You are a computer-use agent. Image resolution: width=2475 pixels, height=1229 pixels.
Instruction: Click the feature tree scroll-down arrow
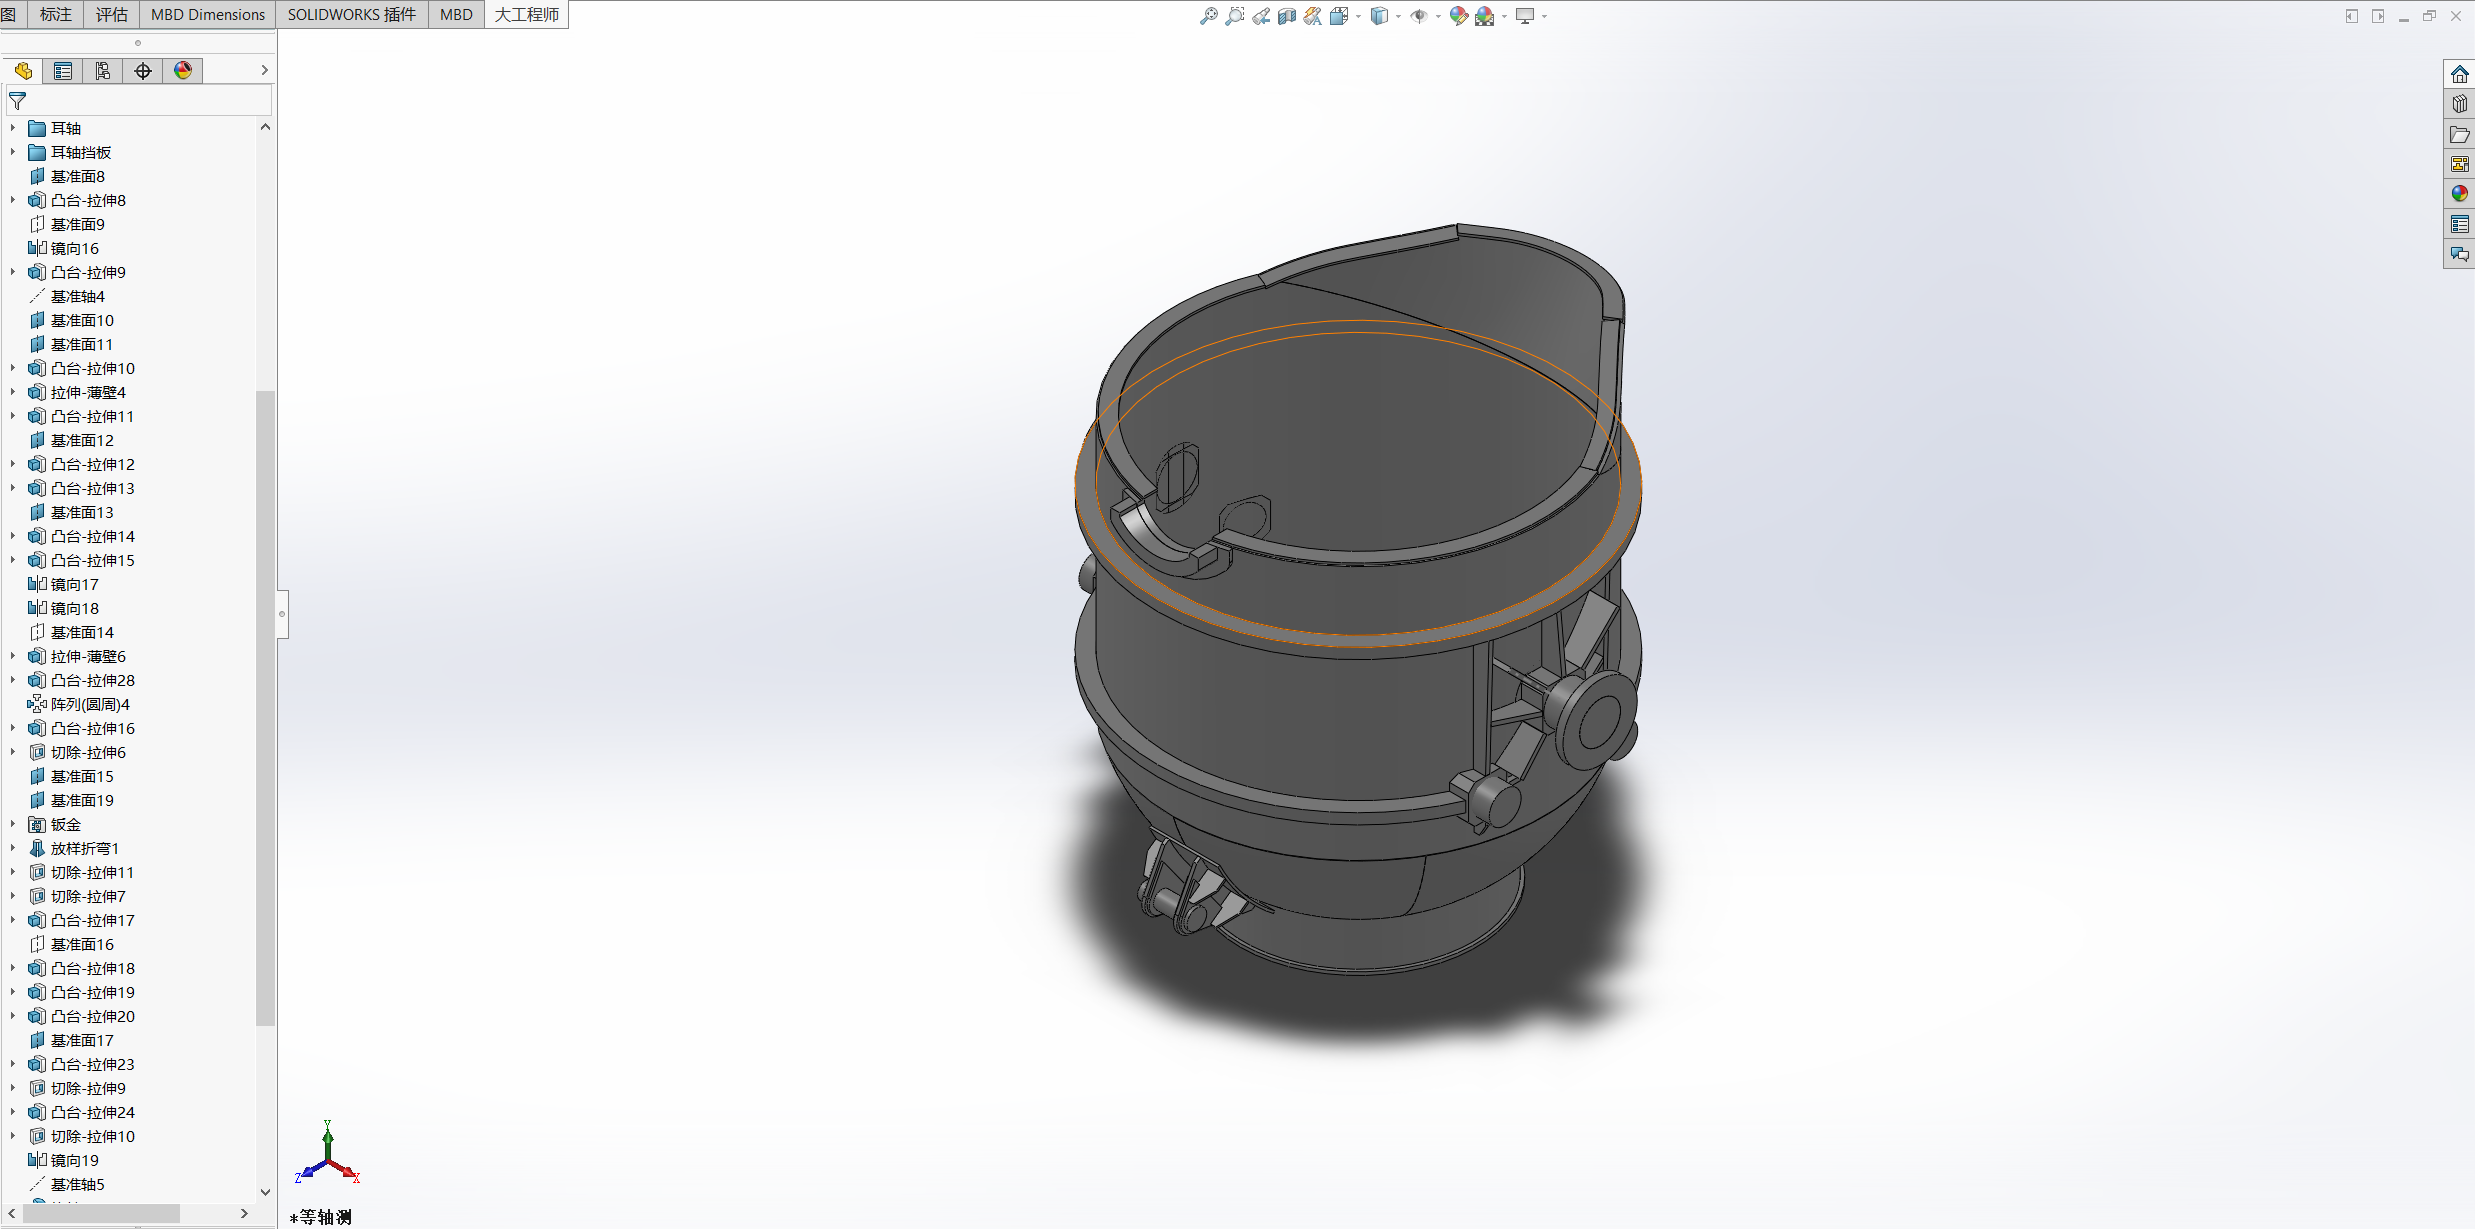point(265,1191)
